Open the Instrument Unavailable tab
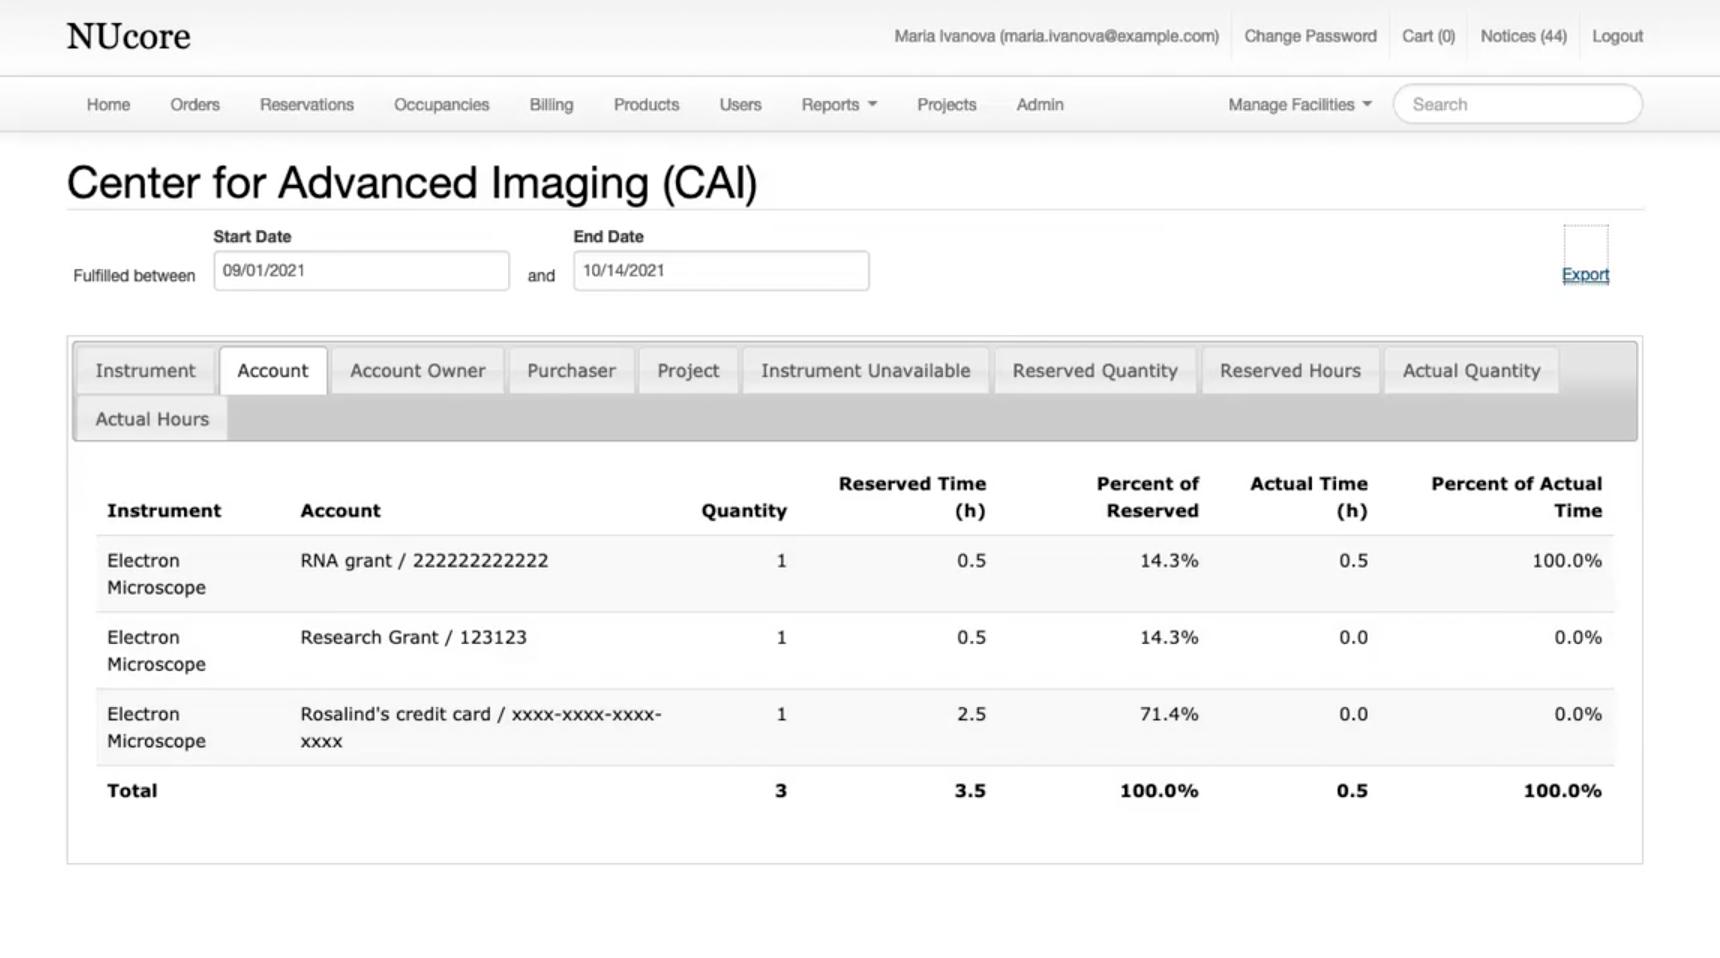The width and height of the screenshot is (1720, 958). point(865,371)
